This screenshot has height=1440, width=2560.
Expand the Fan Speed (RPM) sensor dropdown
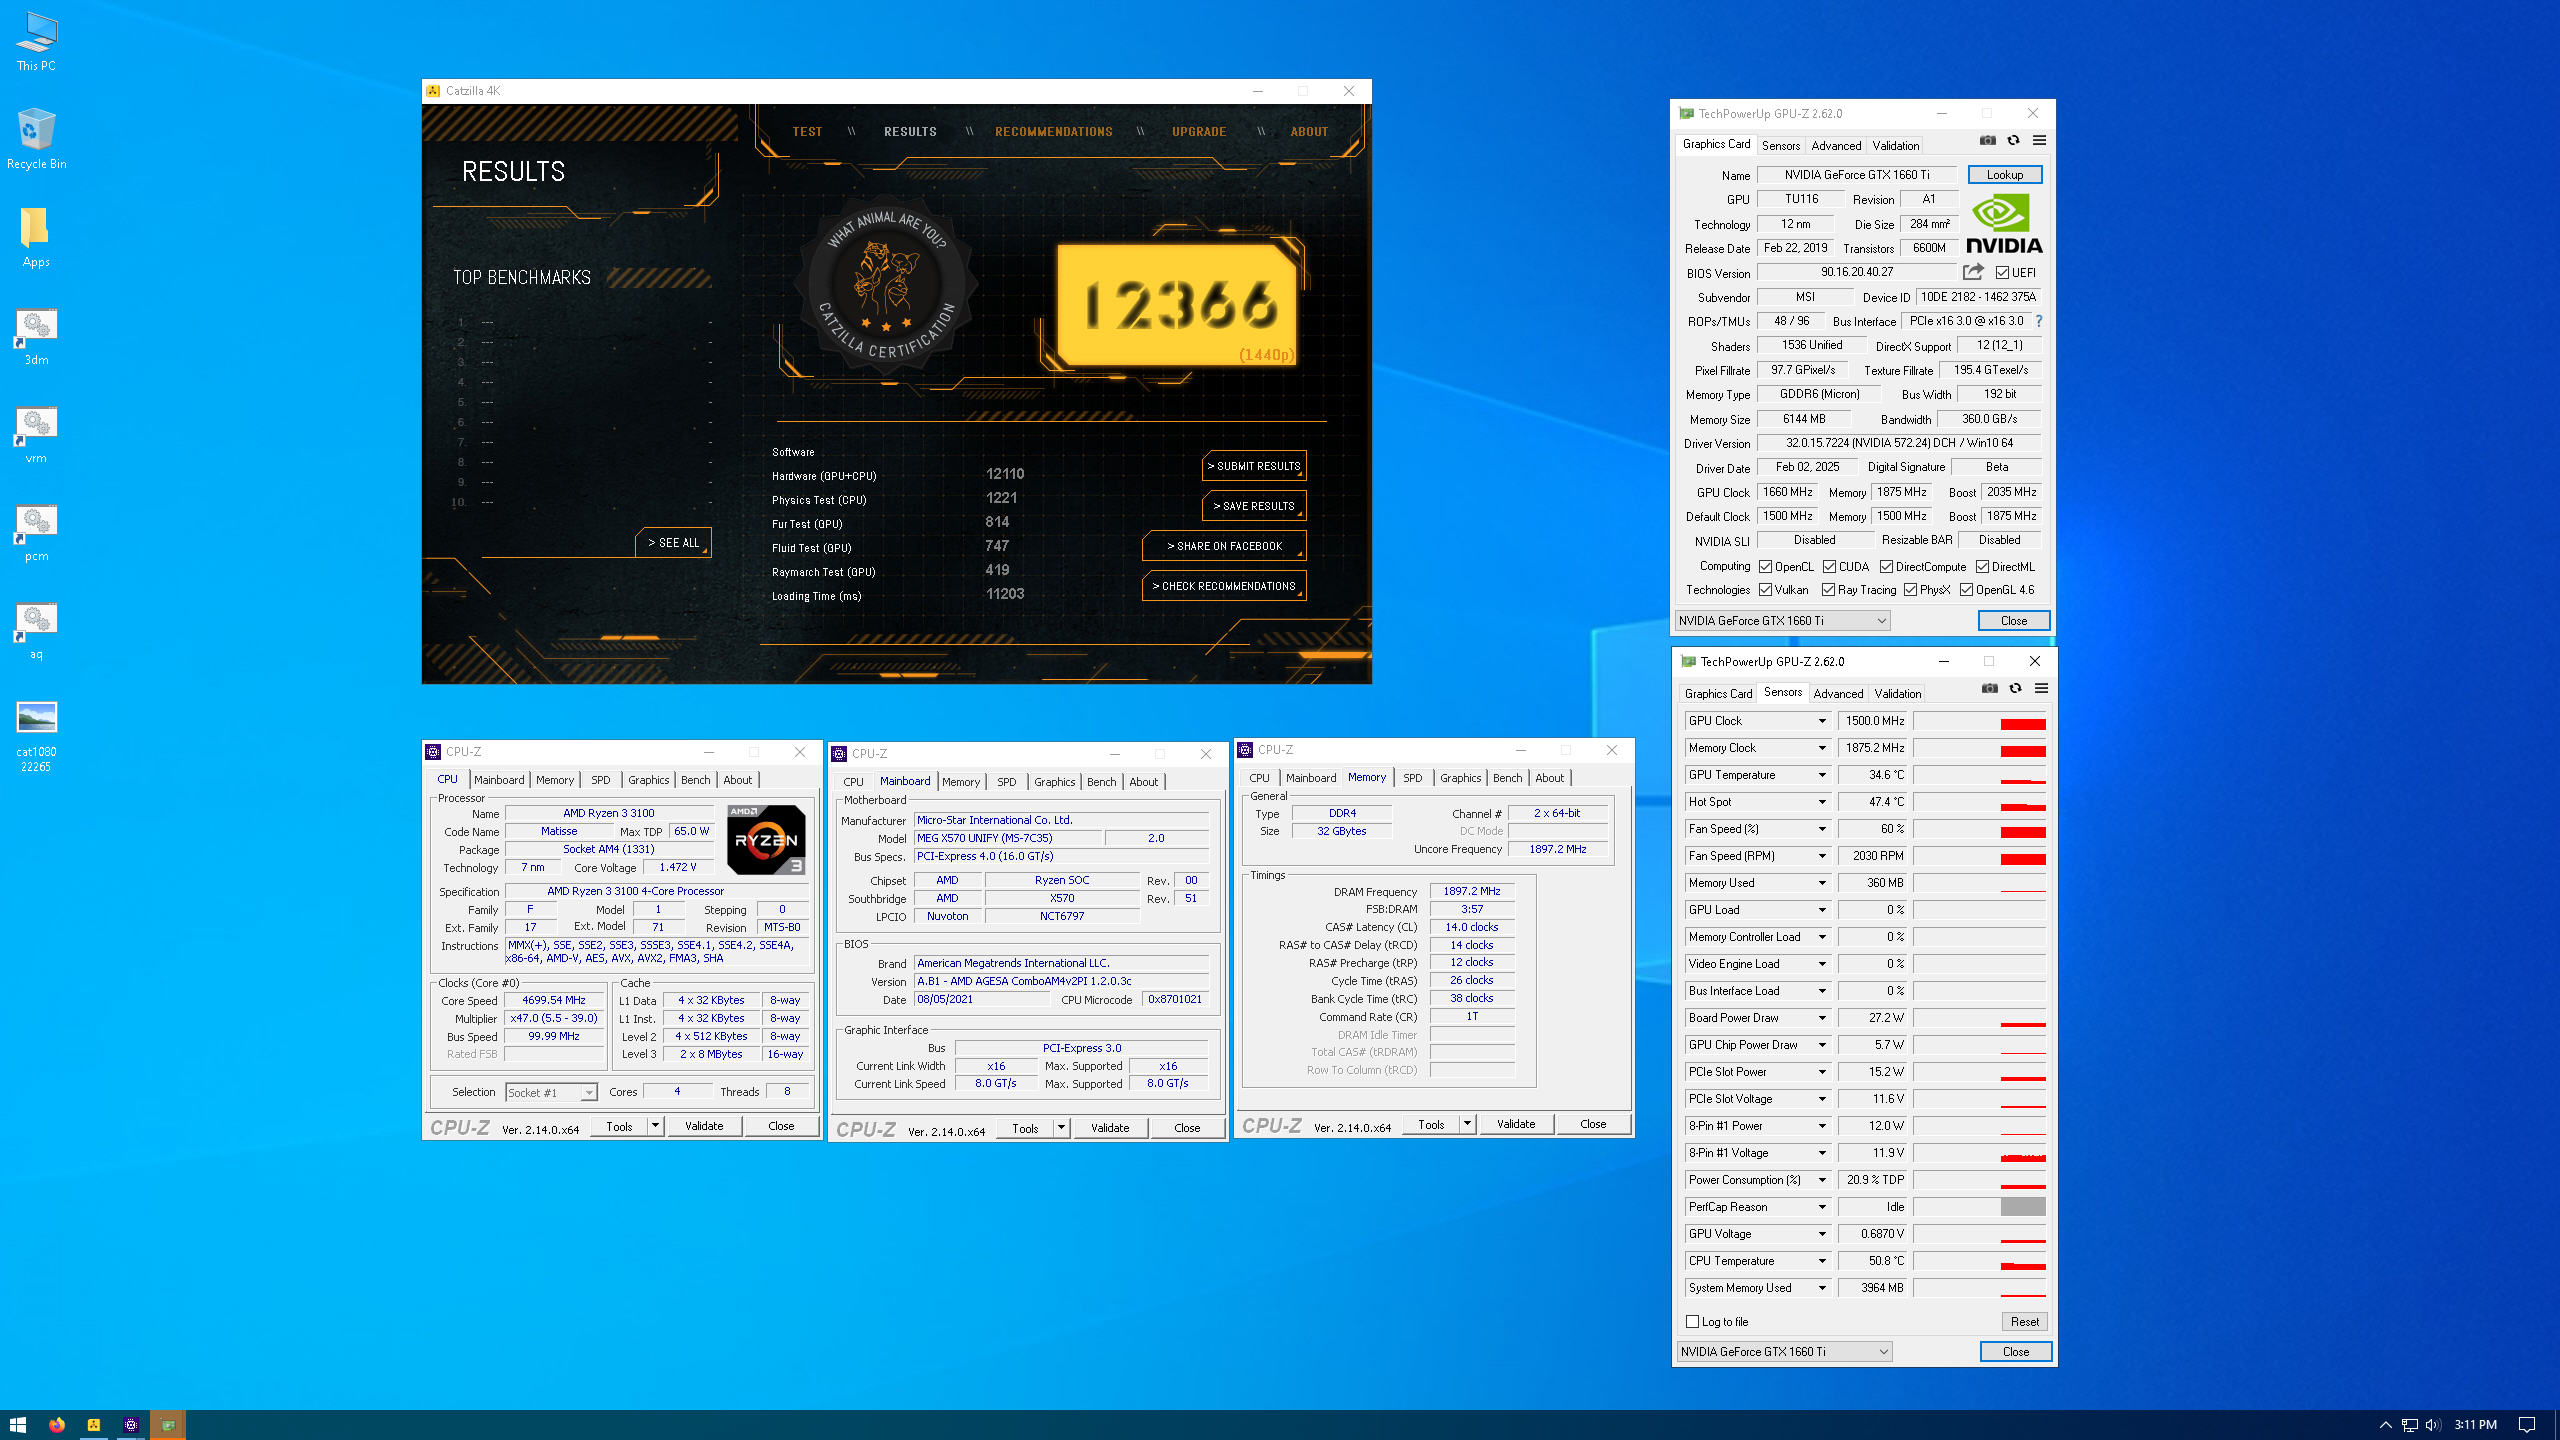pos(1822,856)
